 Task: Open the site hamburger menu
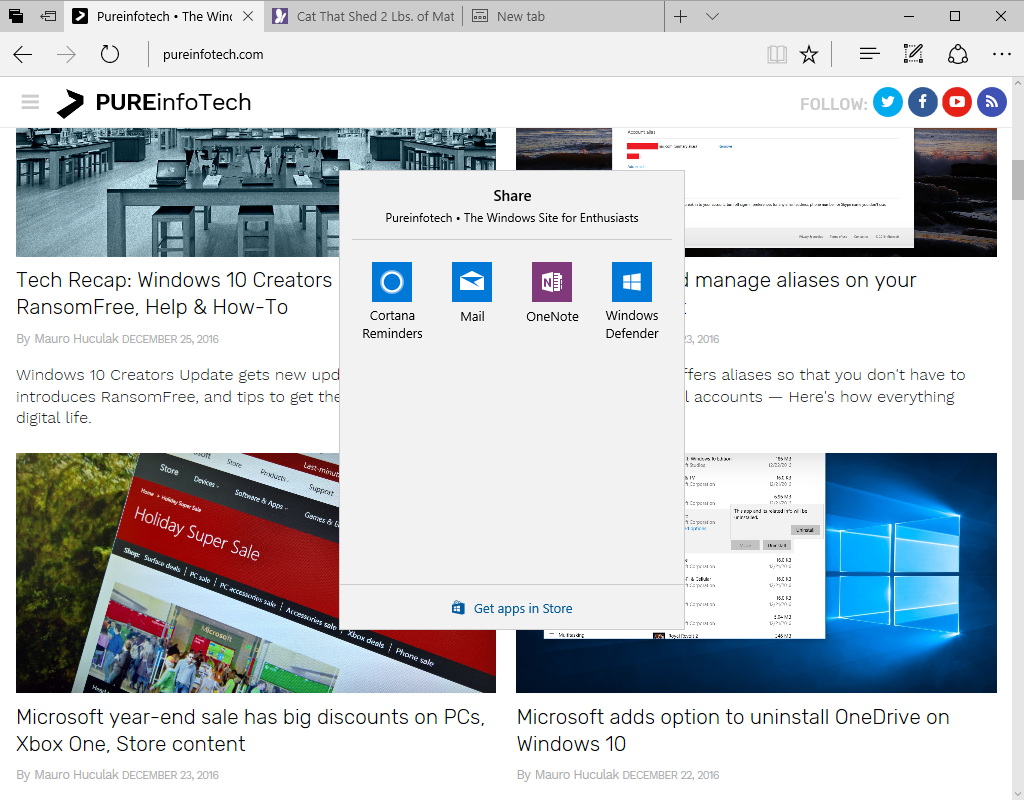click(x=30, y=102)
